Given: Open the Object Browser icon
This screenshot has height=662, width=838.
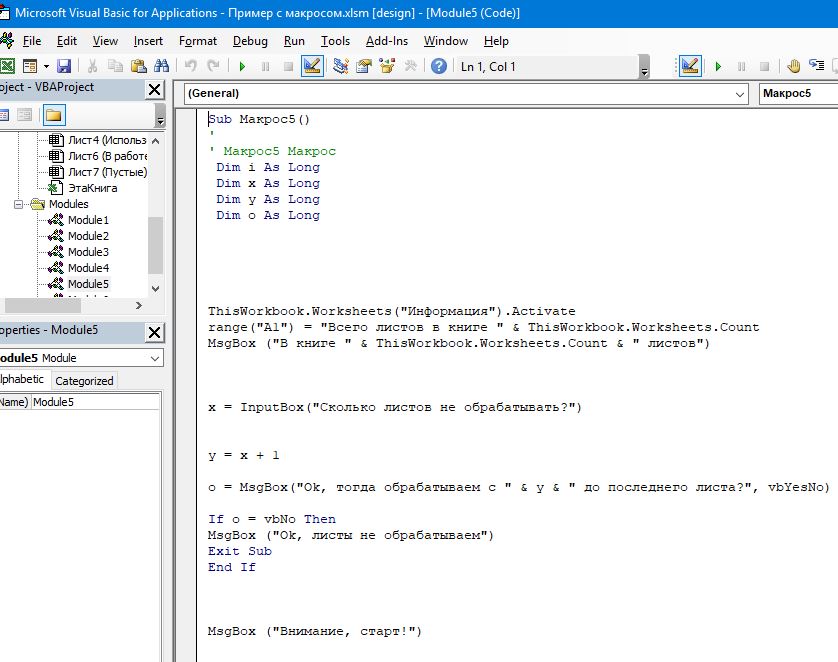Looking at the screenshot, I should (386, 66).
